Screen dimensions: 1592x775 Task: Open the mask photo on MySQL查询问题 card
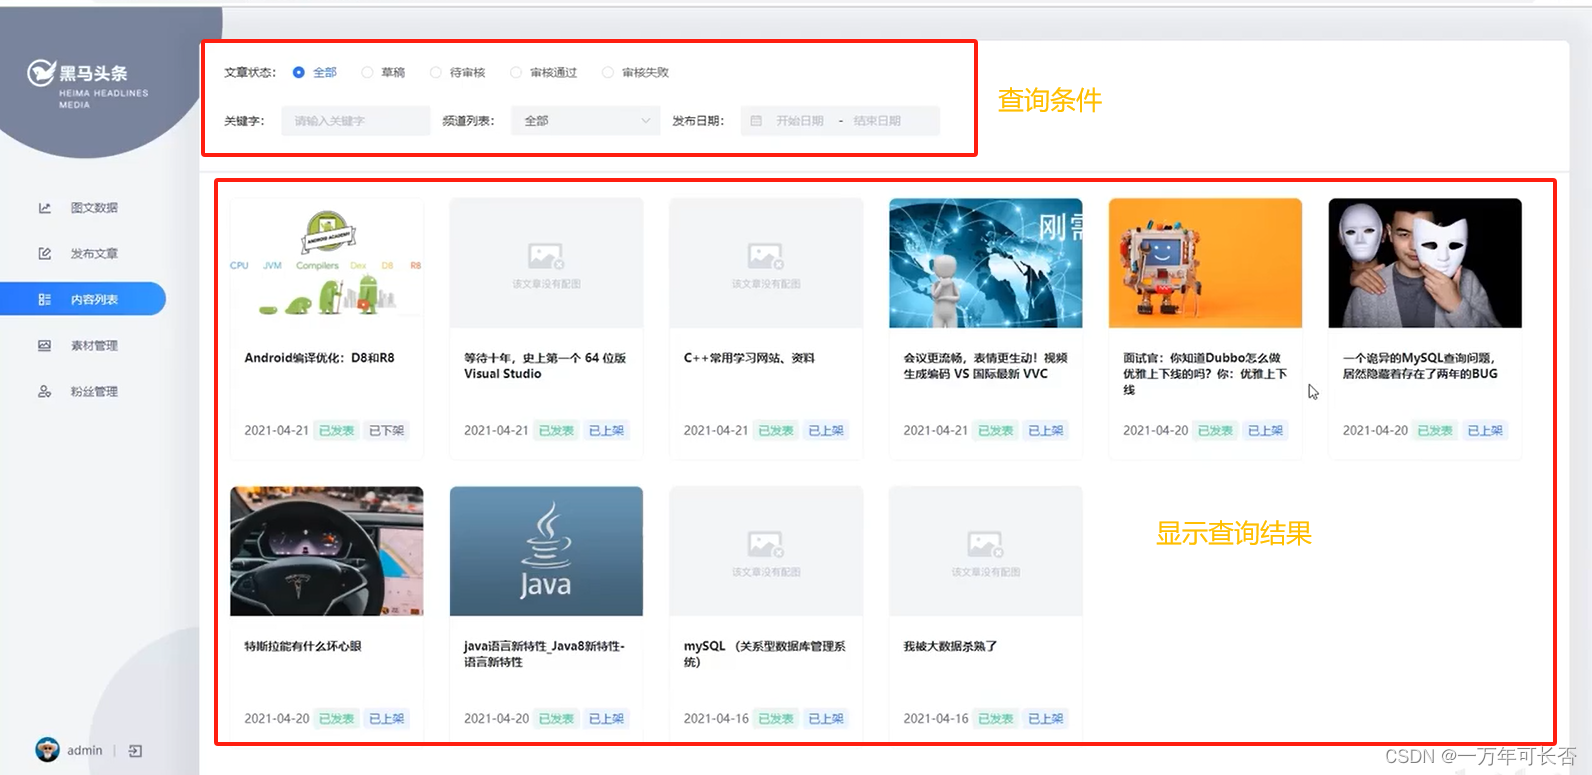[x=1425, y=263]
